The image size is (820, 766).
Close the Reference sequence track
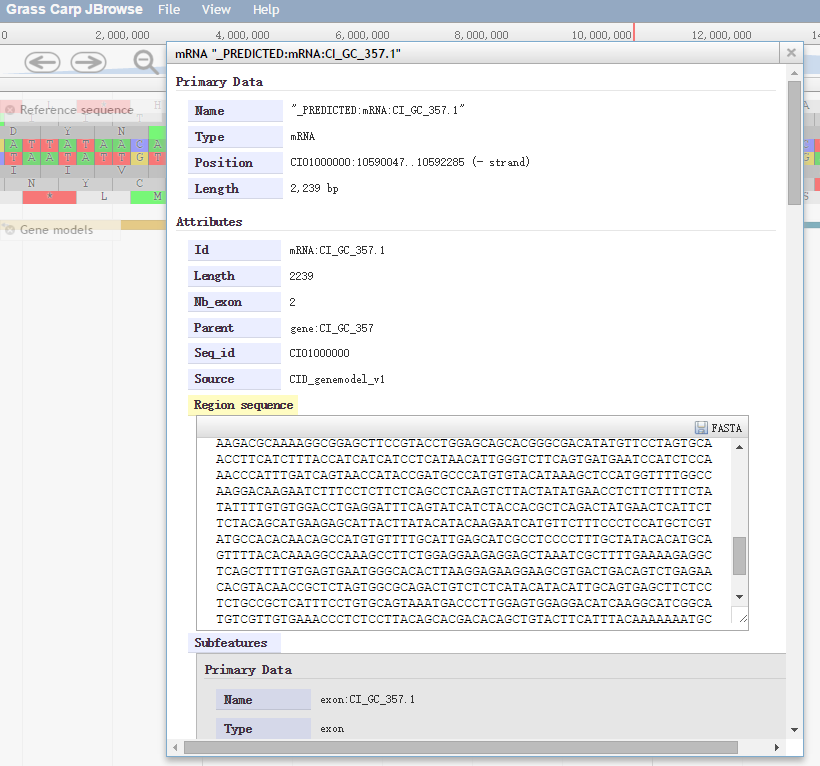(10, 109)
